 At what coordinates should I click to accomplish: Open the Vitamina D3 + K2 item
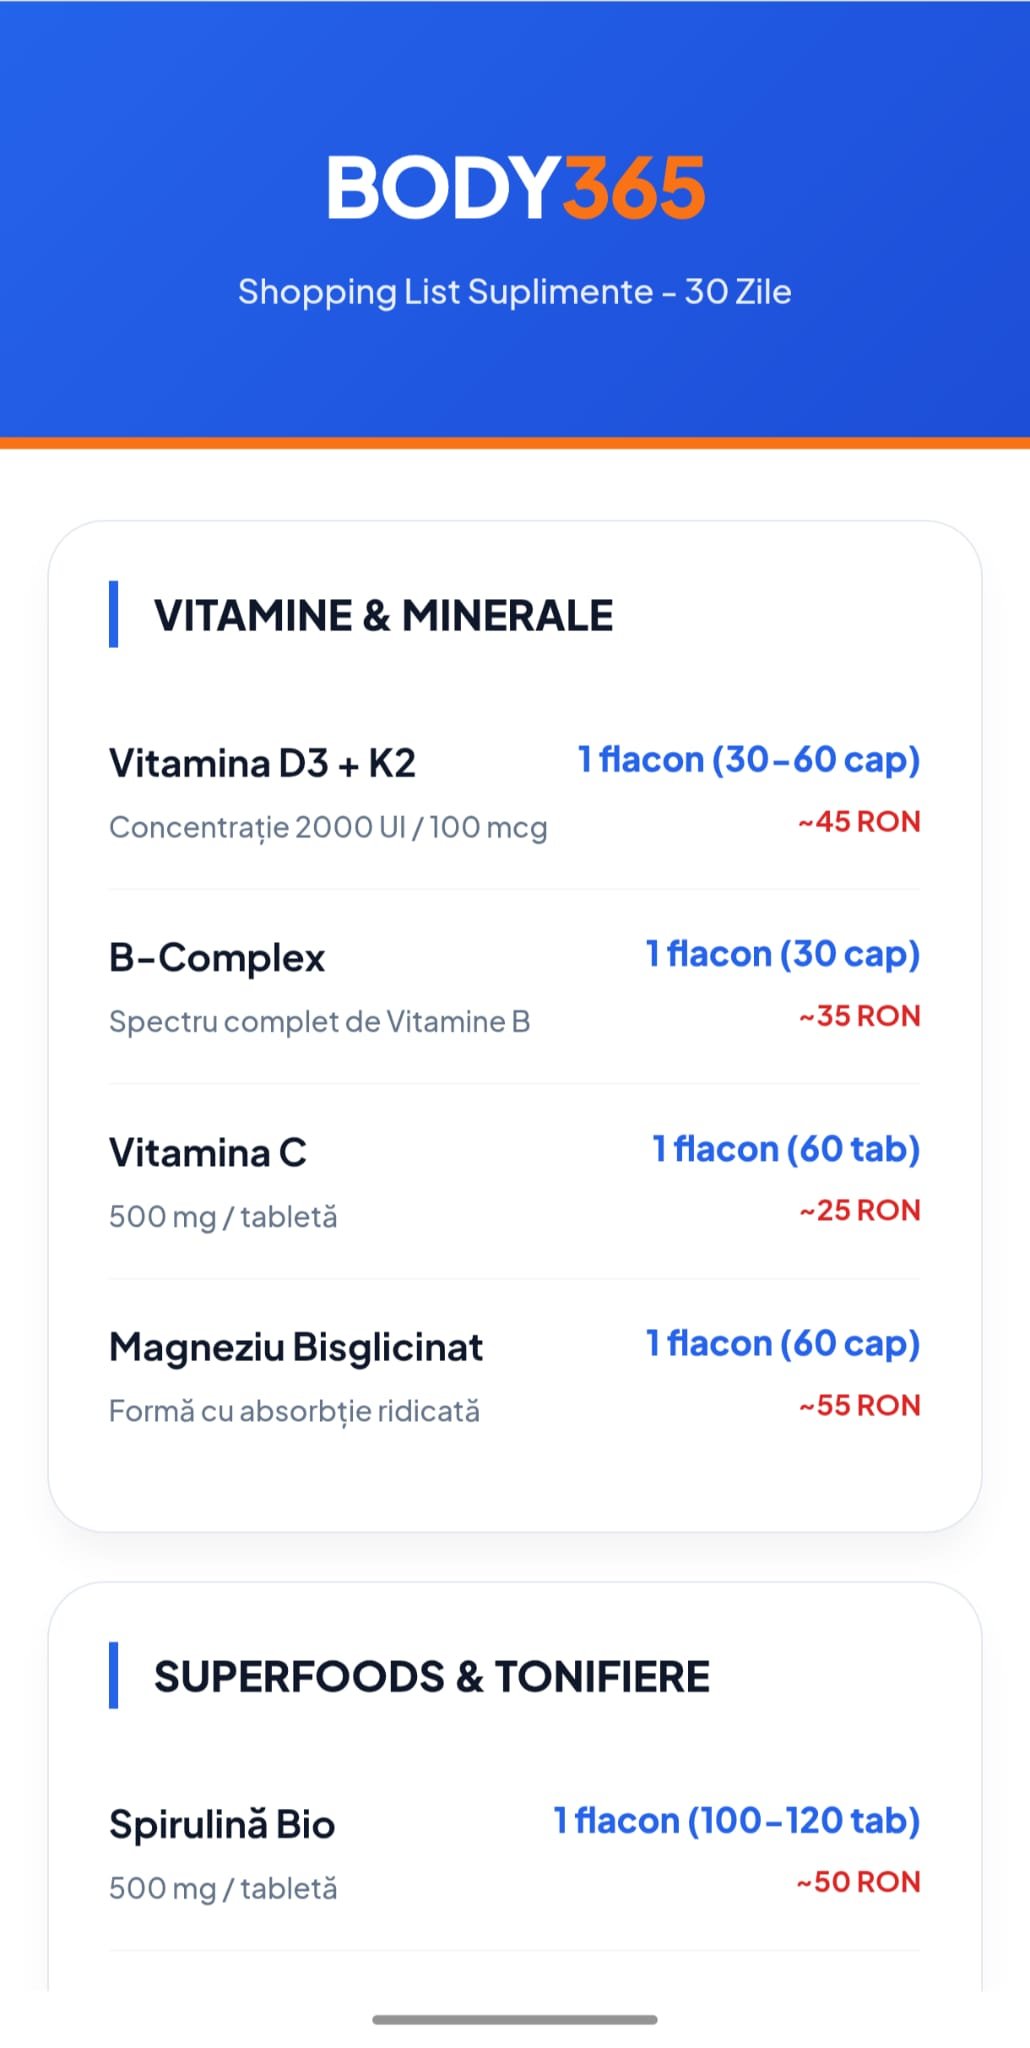pyautogui.click(x=262, y=764)
